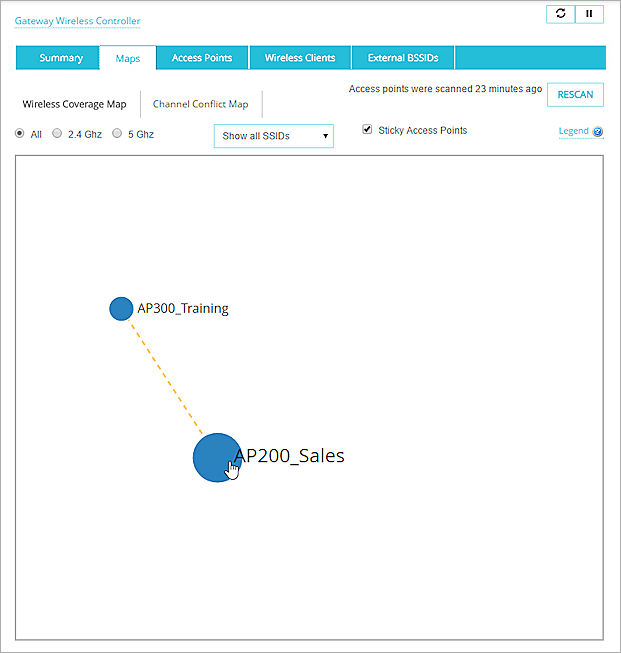
Task: Select the Wireless Coverage Map sub-tab
Action: (x=75, y=104)
